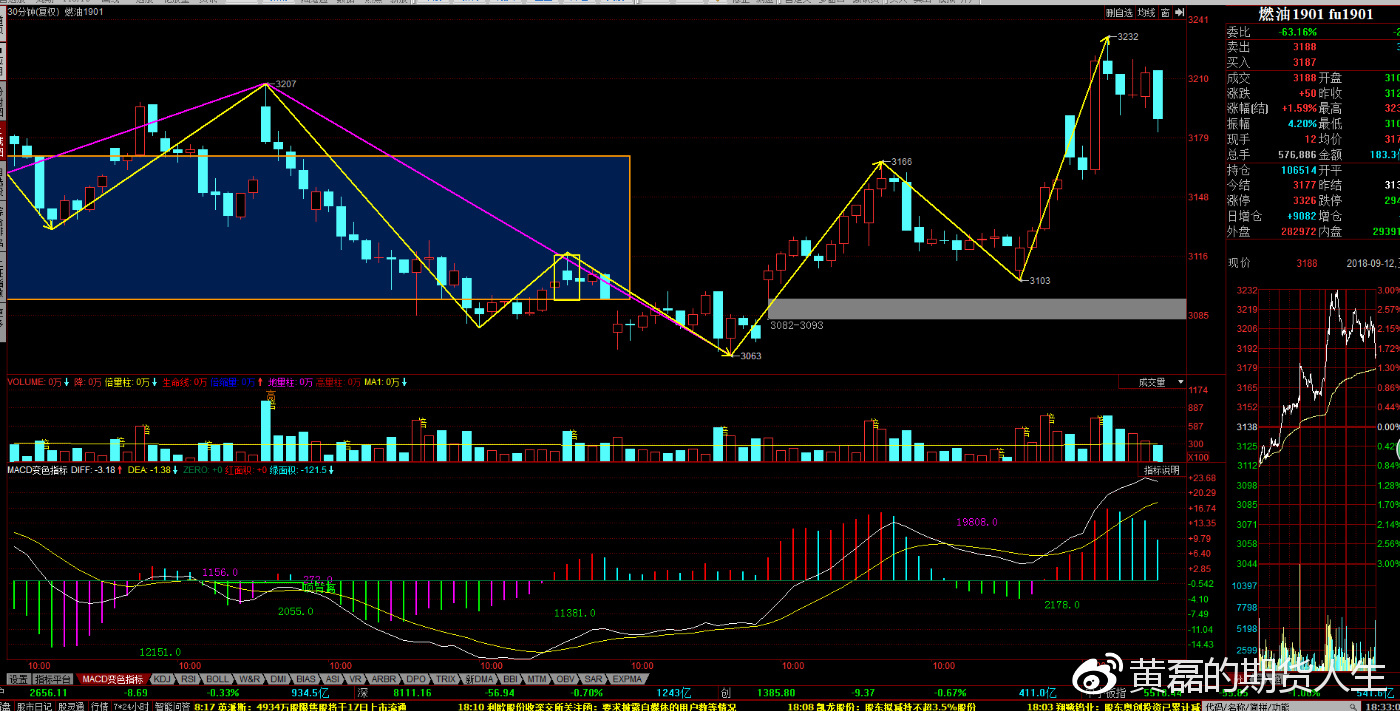The width and height of the screenshot is (1400, 711).
Task: Select the KDJ indicator tab
Action: (x=161, y=679)
